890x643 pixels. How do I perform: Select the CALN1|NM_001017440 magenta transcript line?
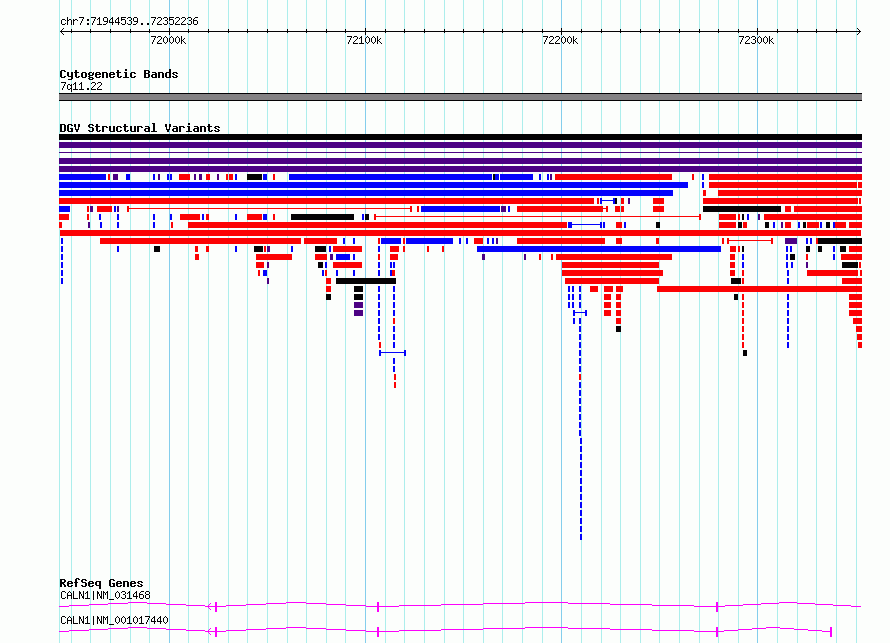coord(446,631)
